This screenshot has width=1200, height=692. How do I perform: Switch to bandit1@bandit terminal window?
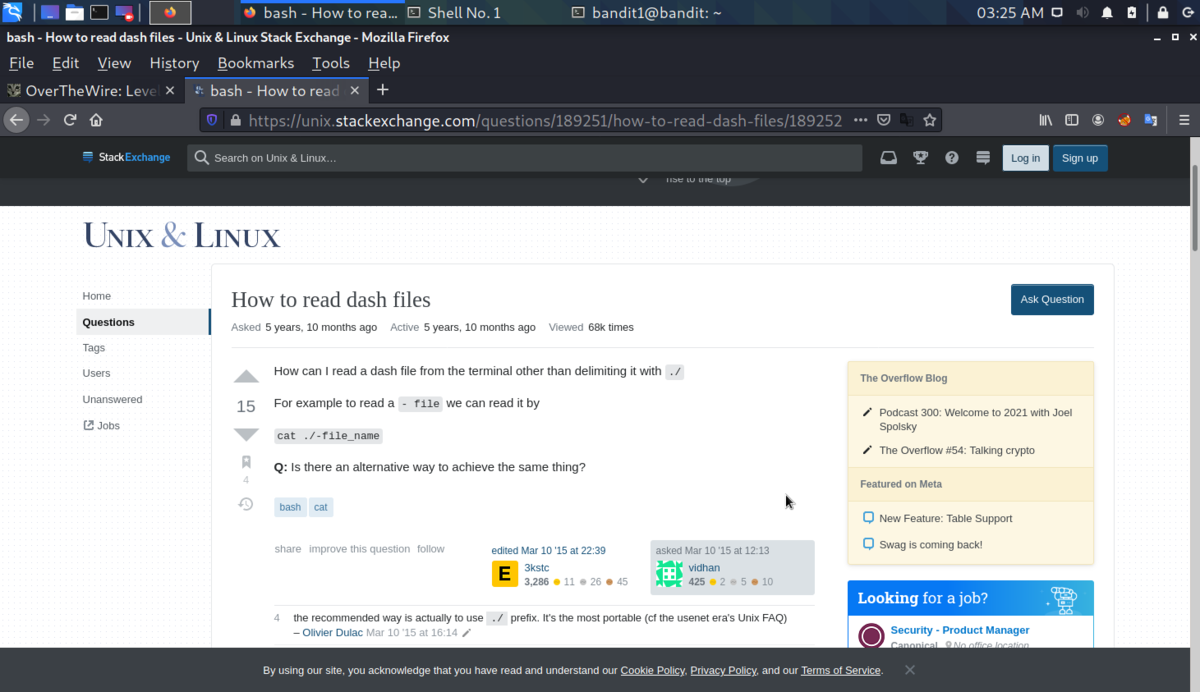coord(646,13)
